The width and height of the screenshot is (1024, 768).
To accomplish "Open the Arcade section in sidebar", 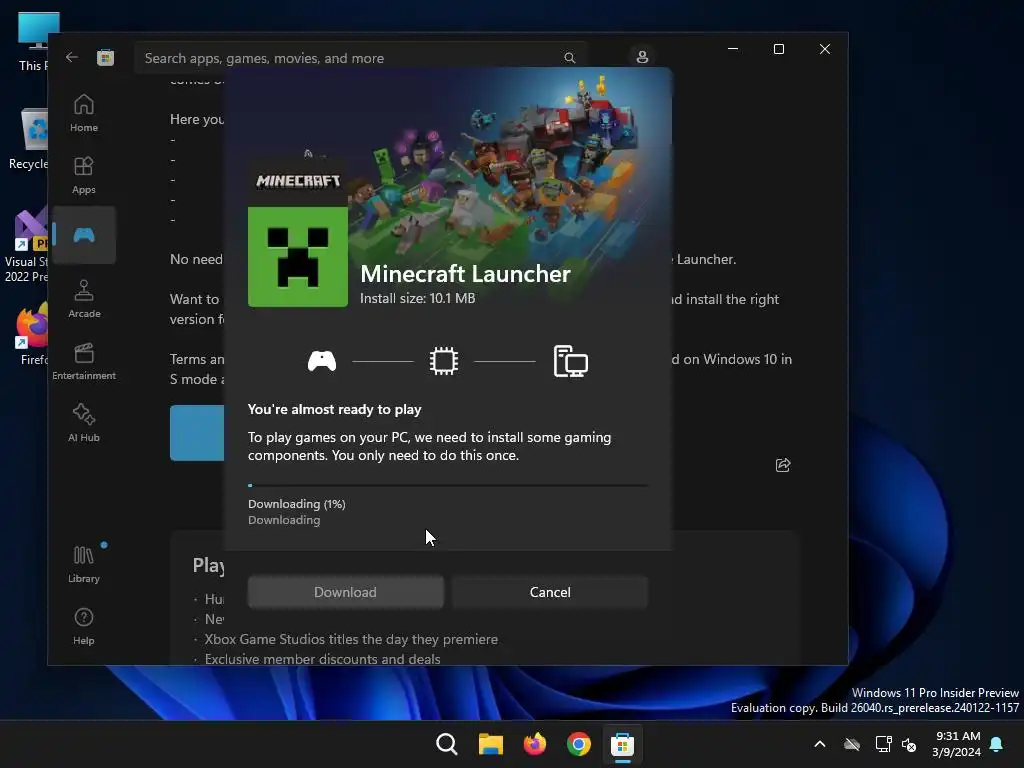I will [84, 299].
